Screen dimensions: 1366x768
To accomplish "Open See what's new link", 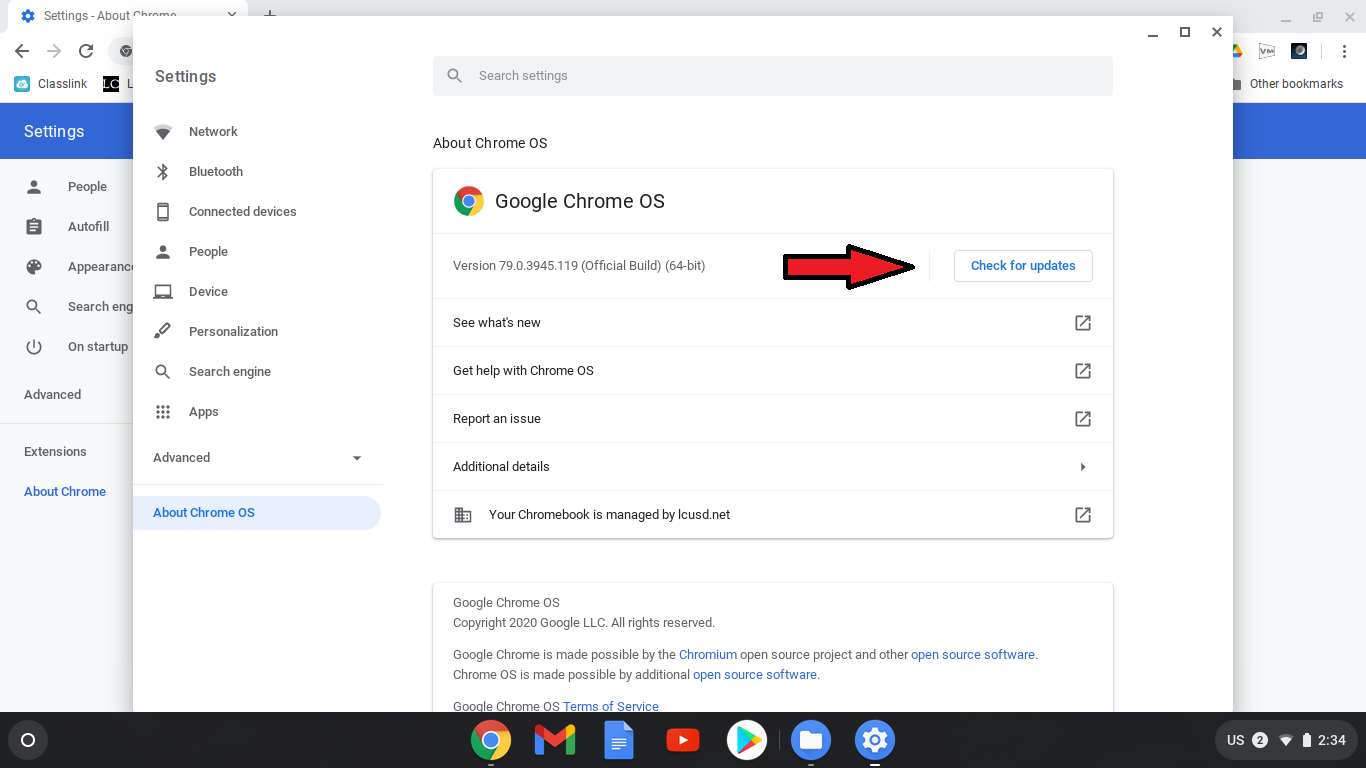I will click(773, 323).
